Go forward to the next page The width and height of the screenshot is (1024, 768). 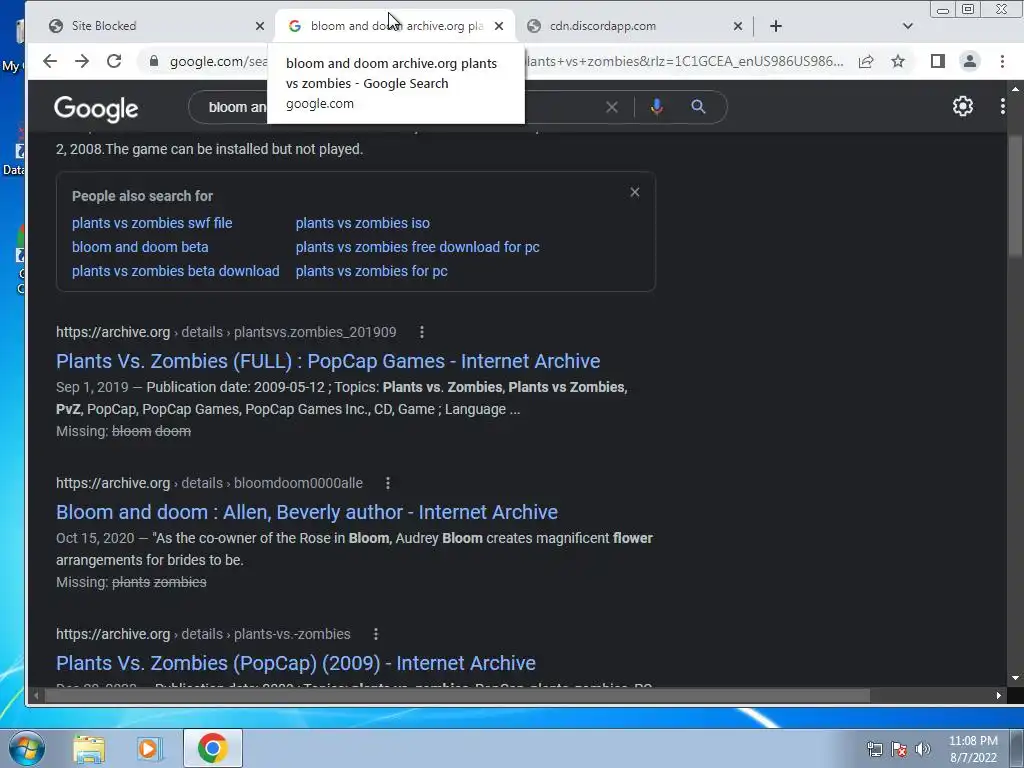[x=82, y=61]
